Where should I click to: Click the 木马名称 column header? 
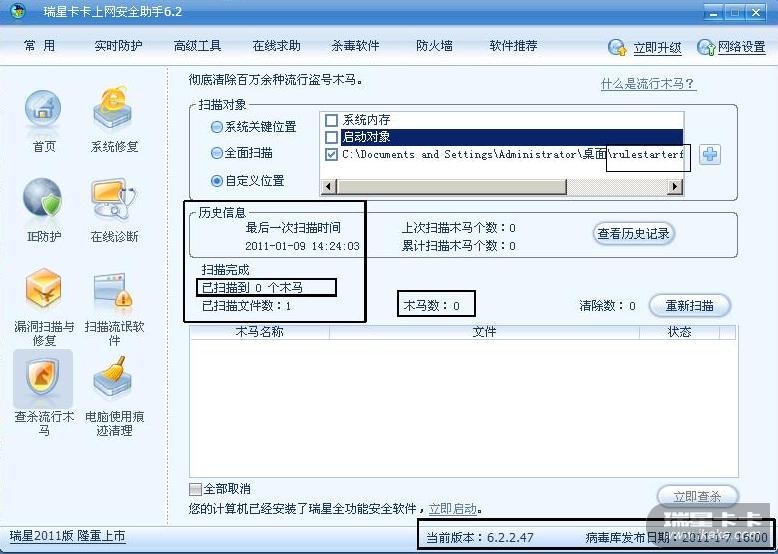coord(259,332)
